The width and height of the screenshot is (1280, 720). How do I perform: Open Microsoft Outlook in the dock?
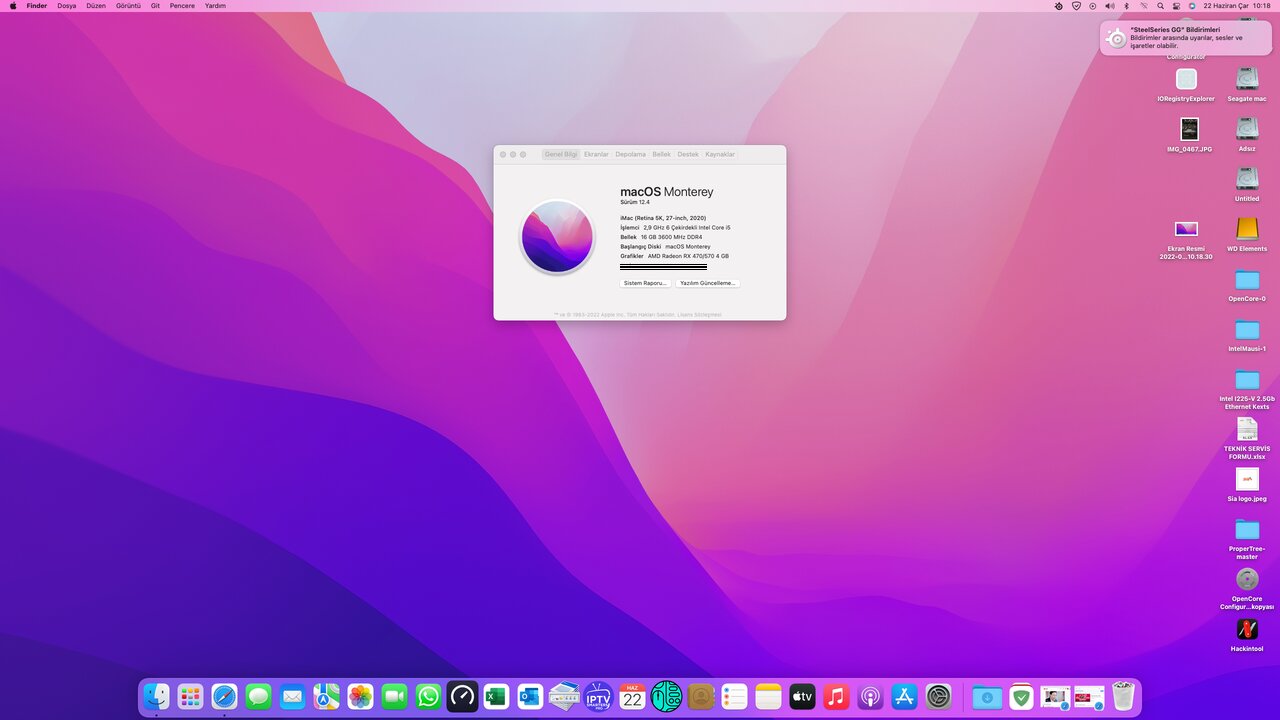point(530,697)
